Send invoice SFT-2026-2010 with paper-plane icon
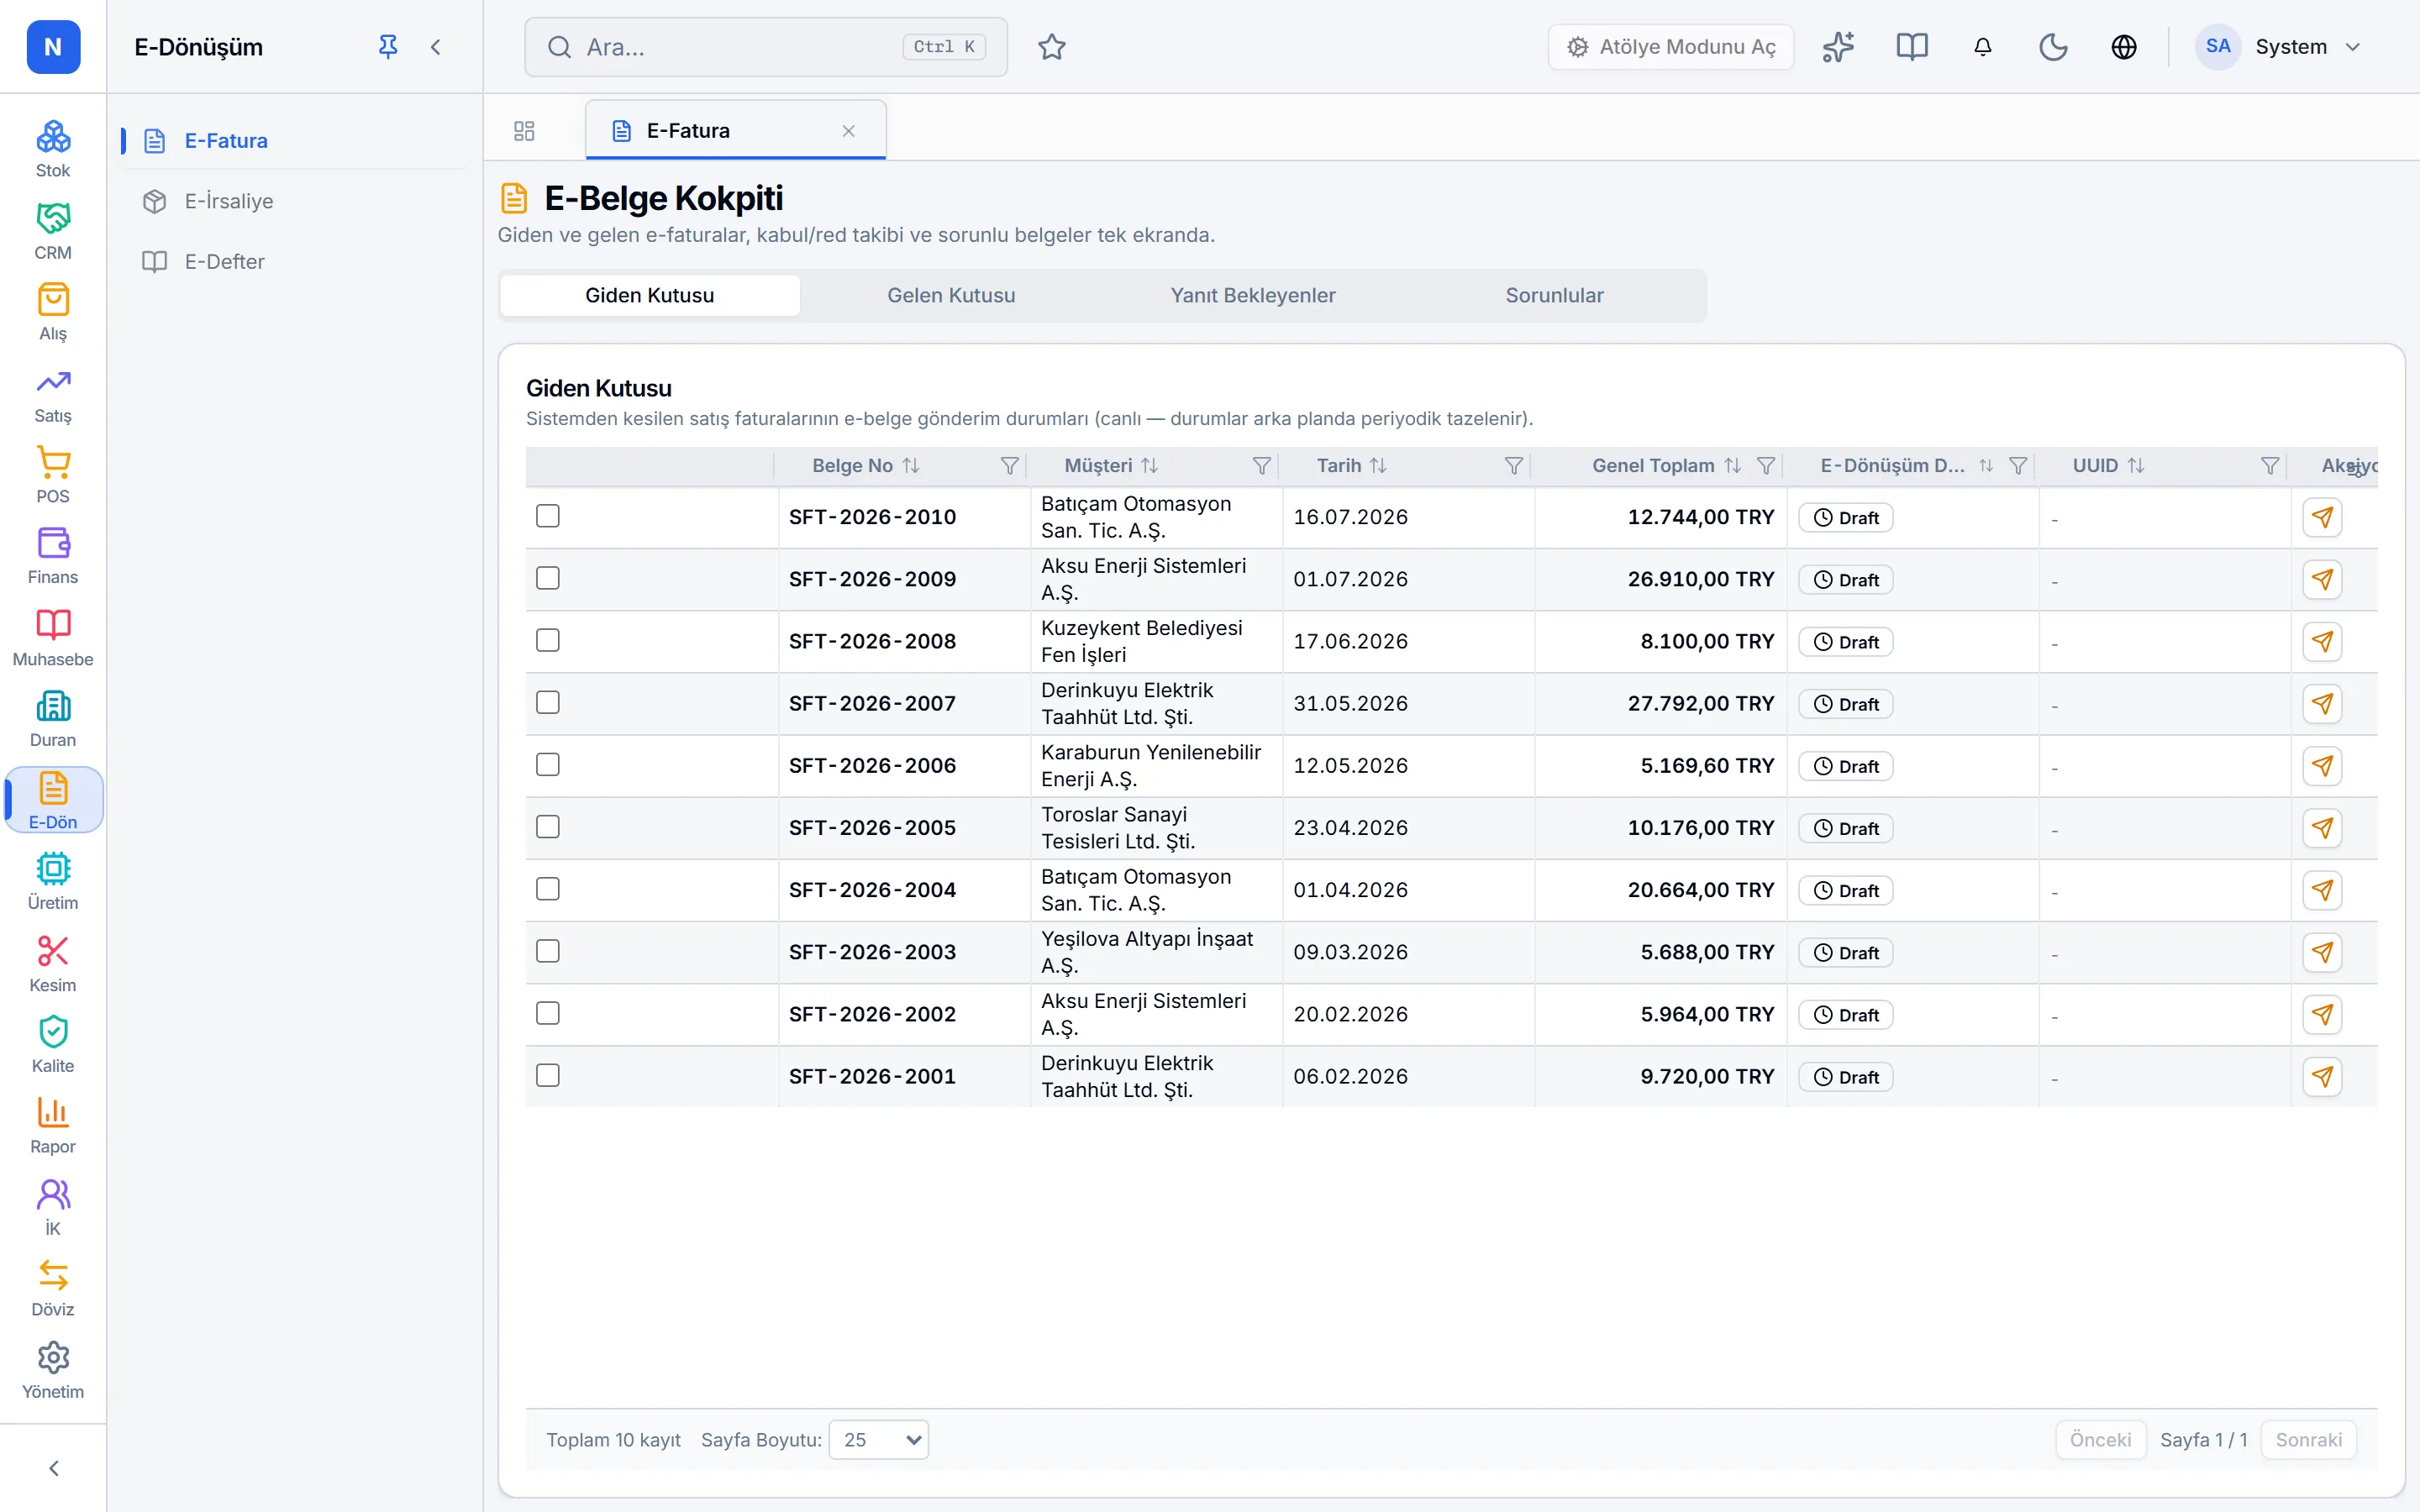 pos(2322,517)
